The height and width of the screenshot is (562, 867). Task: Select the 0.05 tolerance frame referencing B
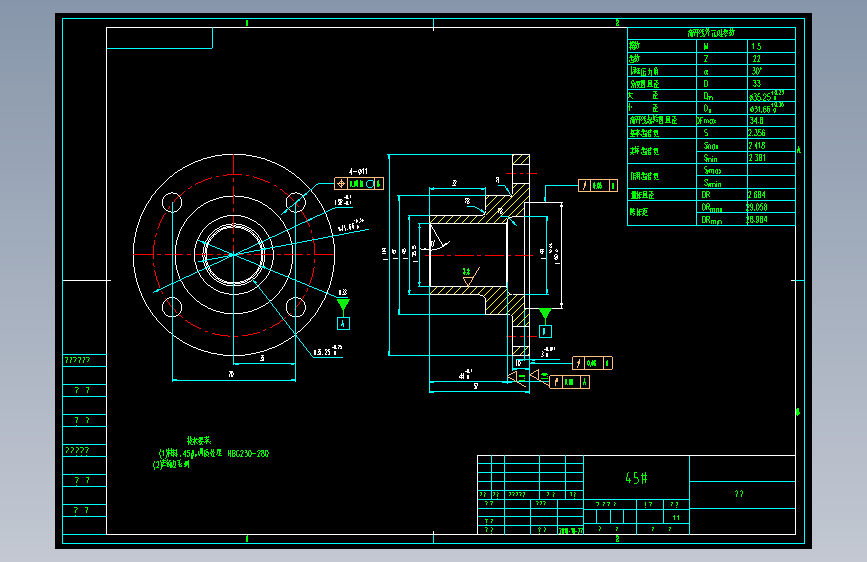(x=592, y=363)
